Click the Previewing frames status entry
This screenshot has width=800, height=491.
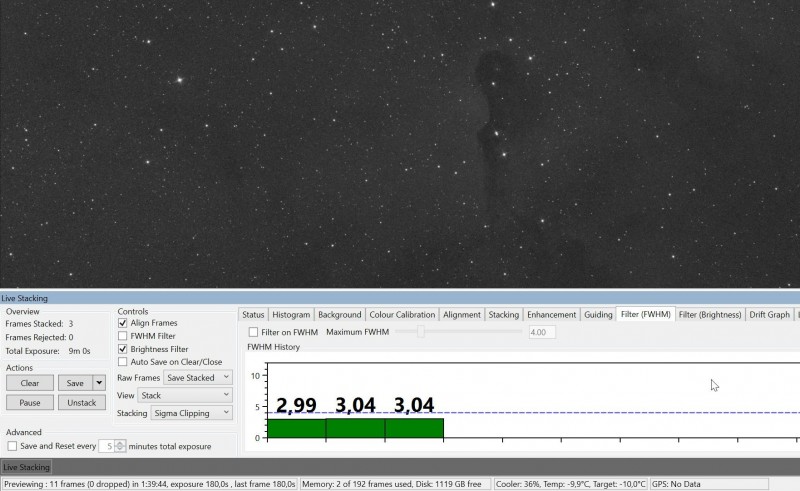[149, 484]
